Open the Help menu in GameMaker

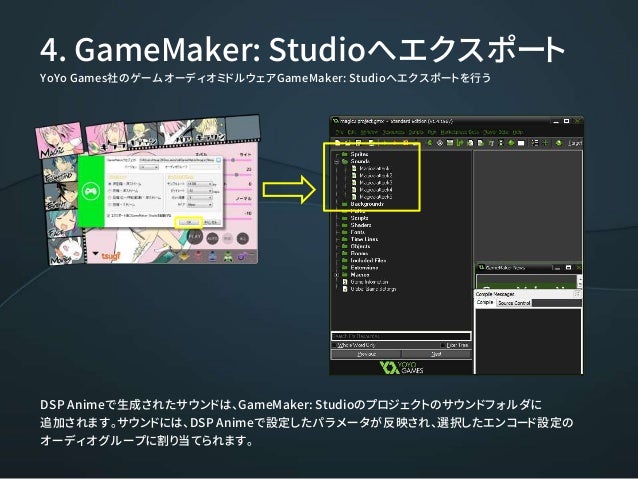tap(518, 132)
